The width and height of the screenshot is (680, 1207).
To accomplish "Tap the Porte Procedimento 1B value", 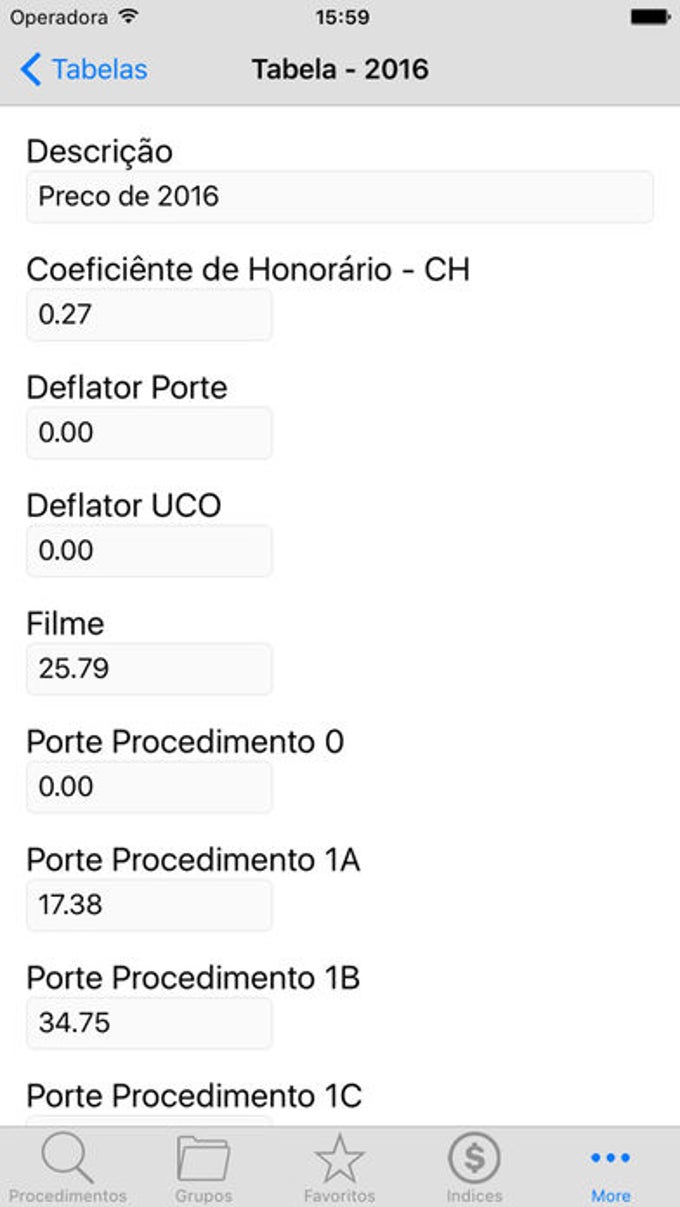I will pos(148,1022).
